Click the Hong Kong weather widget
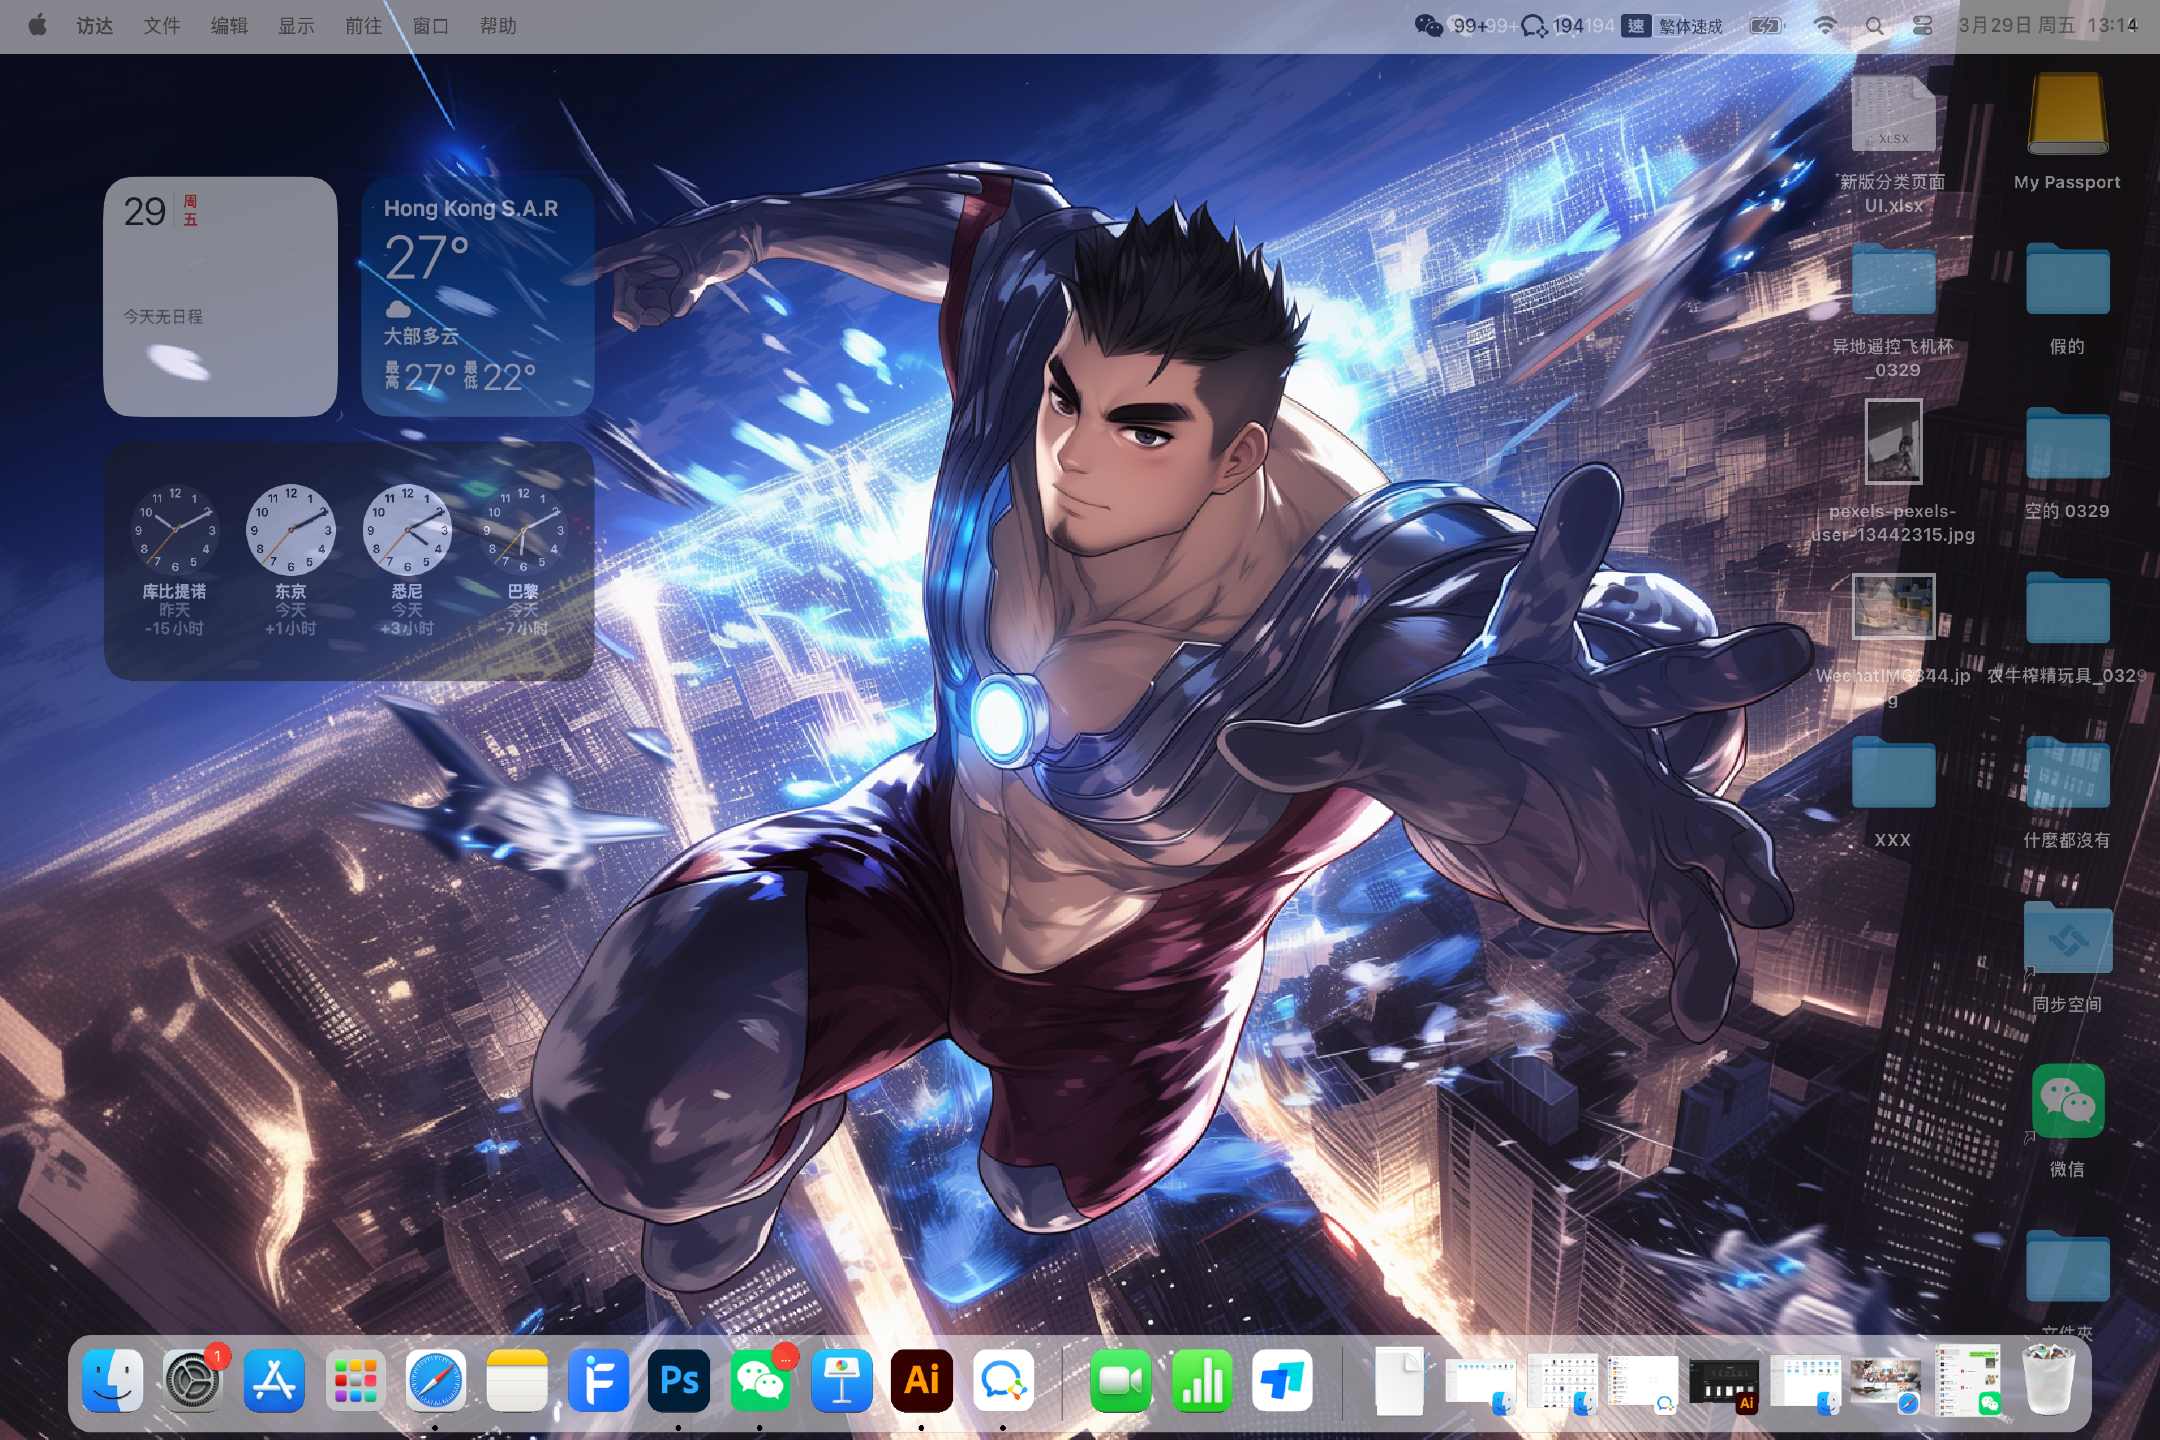This screenshot has width=2160, height=1440. coord(477,297)
